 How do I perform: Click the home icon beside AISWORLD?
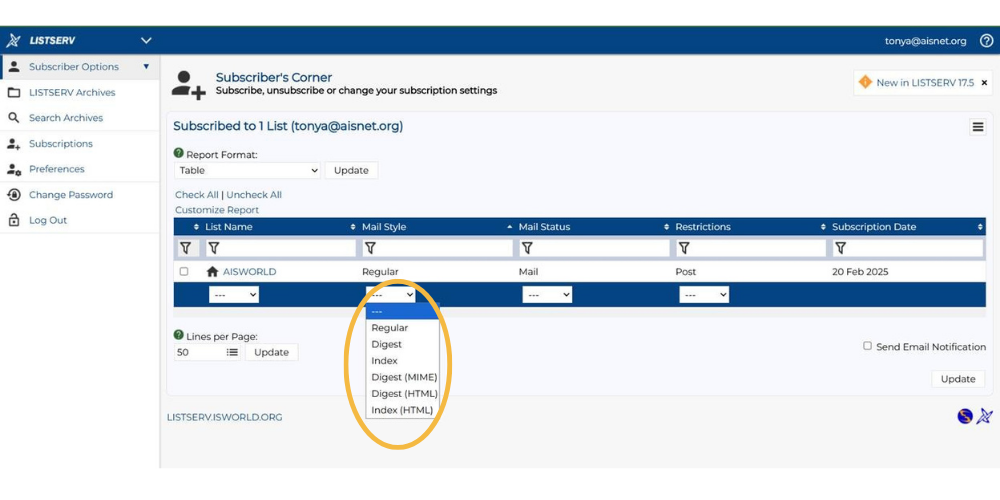click(212, 272)
